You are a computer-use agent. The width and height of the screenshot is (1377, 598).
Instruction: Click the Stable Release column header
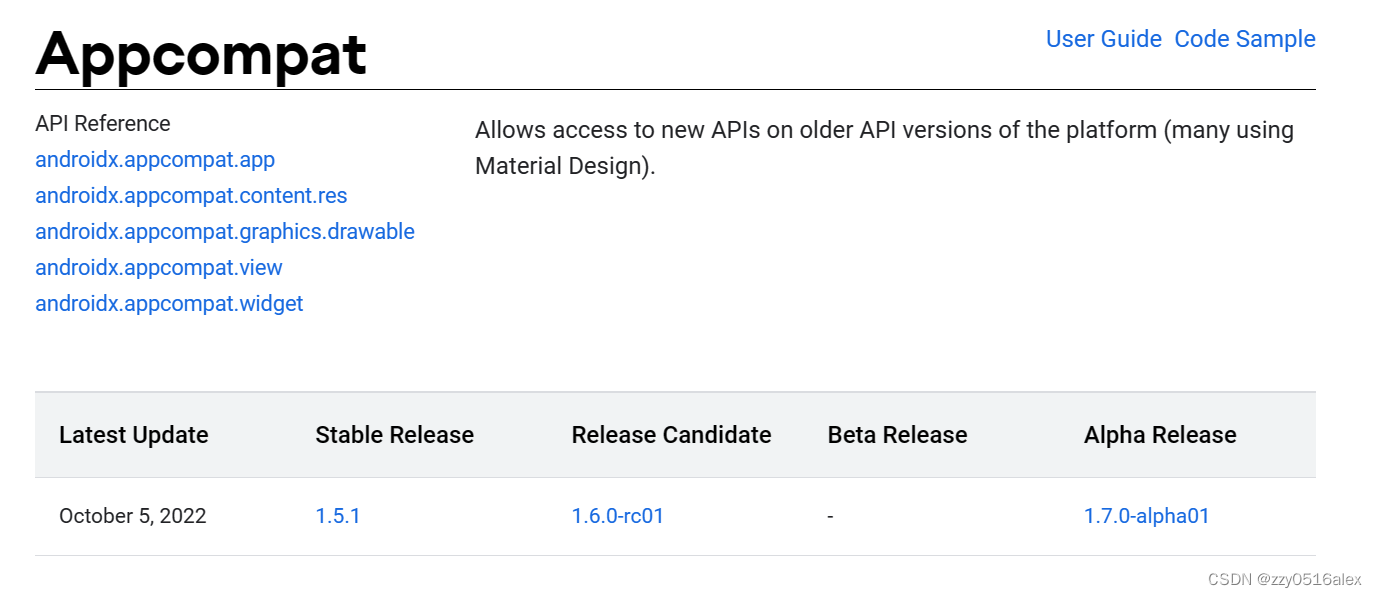pos(394,435)
